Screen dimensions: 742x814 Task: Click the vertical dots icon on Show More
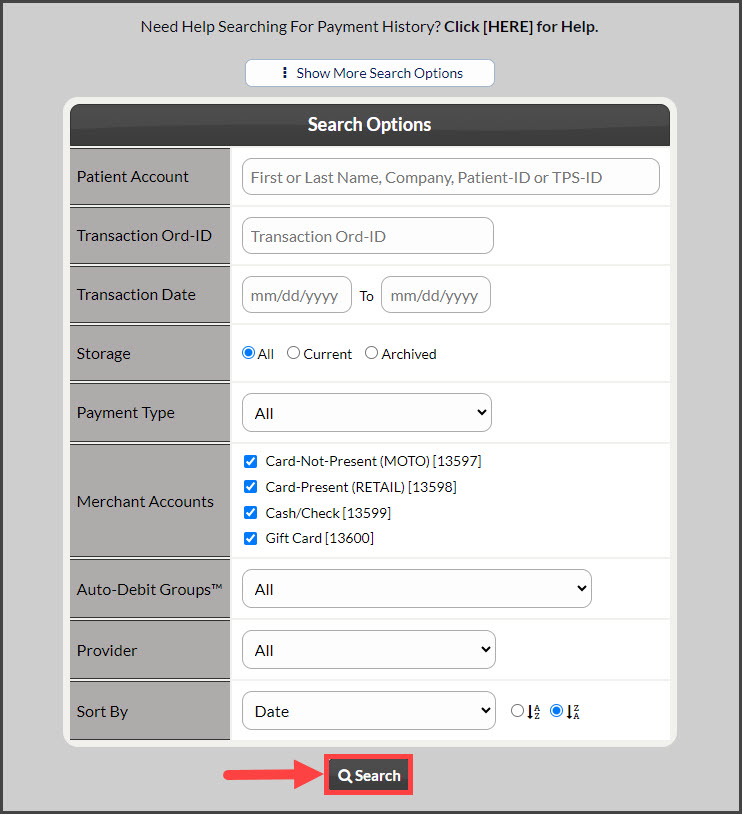pos(285,73)
